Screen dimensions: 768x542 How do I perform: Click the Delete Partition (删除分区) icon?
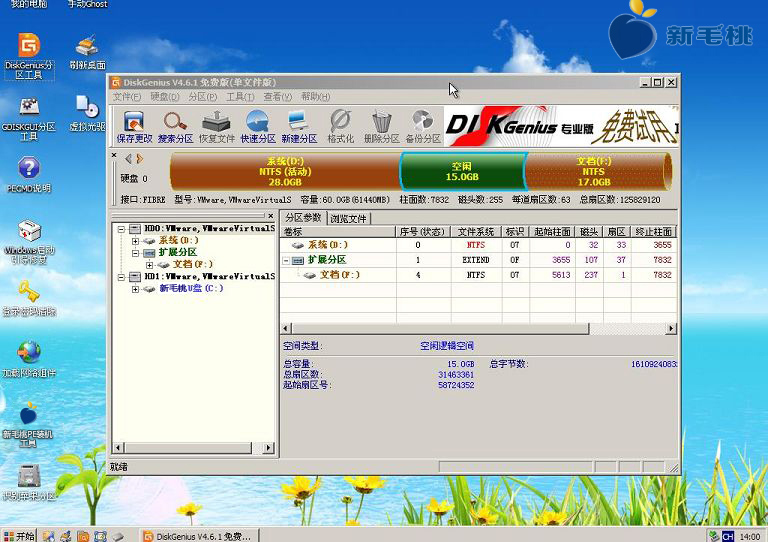[x=382, y=127]
